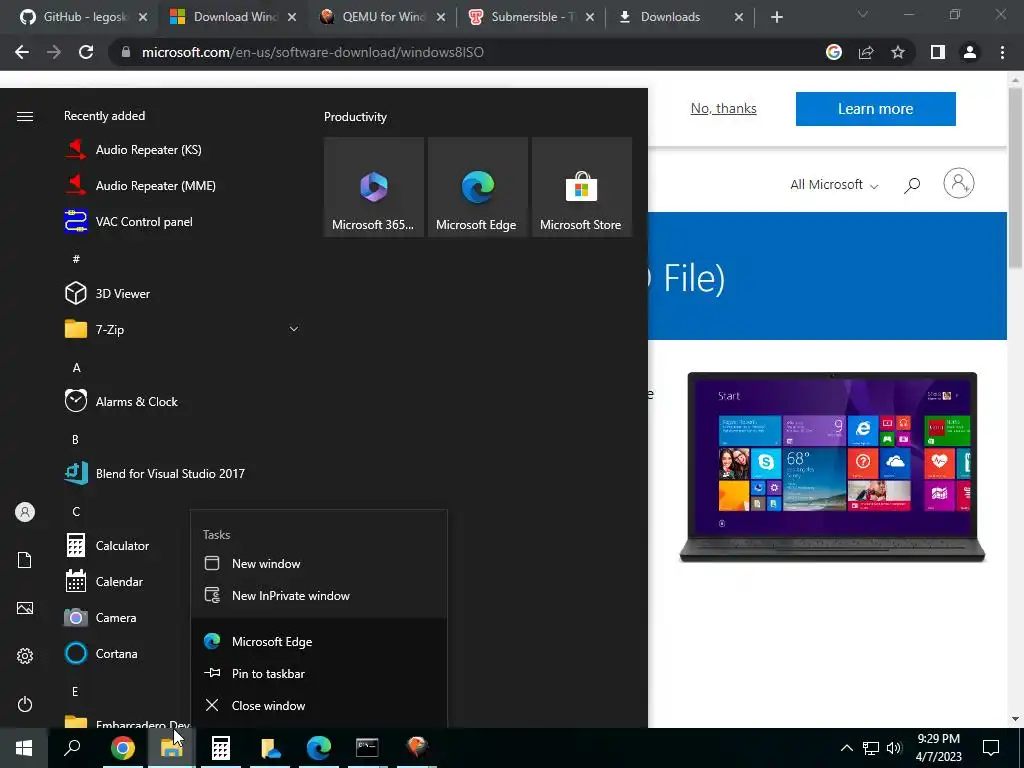Screen dimensions: 1024x768
Task: Bookmark this page with the star
Action: tap(898, 52)
